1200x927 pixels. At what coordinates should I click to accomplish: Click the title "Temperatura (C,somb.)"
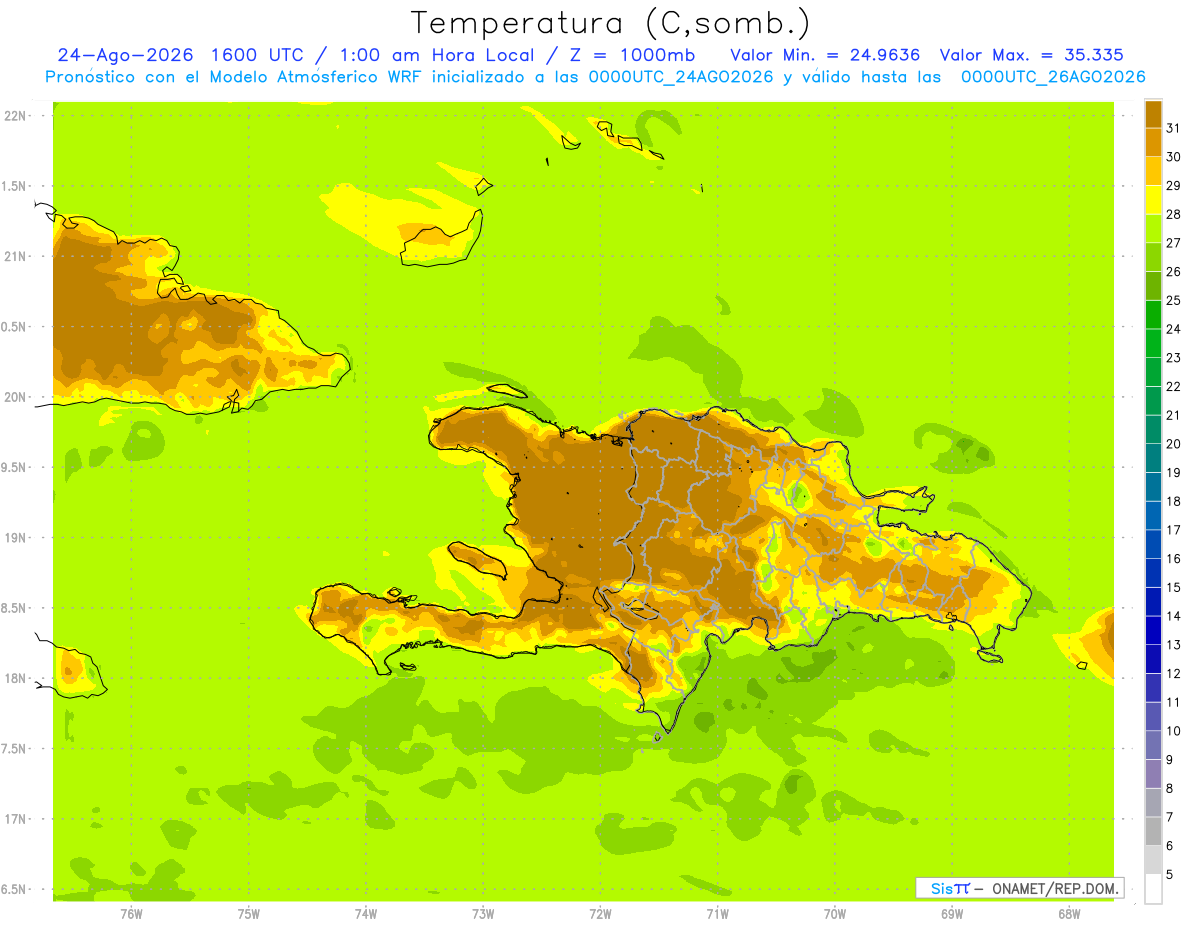click(611, 24)
